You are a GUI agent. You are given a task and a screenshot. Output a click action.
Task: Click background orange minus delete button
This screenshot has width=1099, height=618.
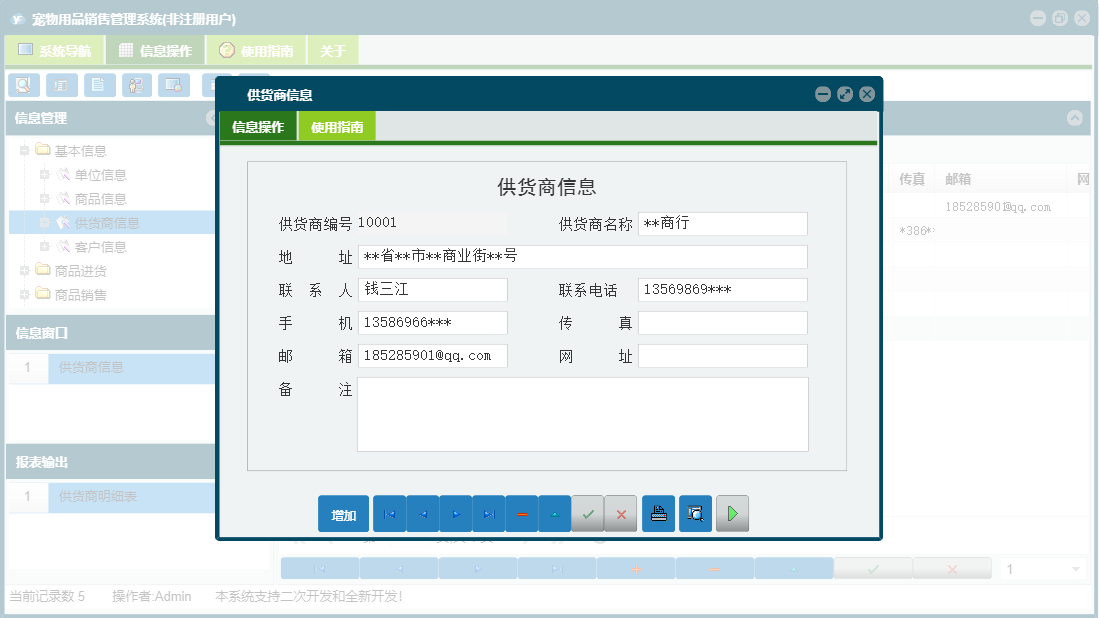[x=715, y=569]
